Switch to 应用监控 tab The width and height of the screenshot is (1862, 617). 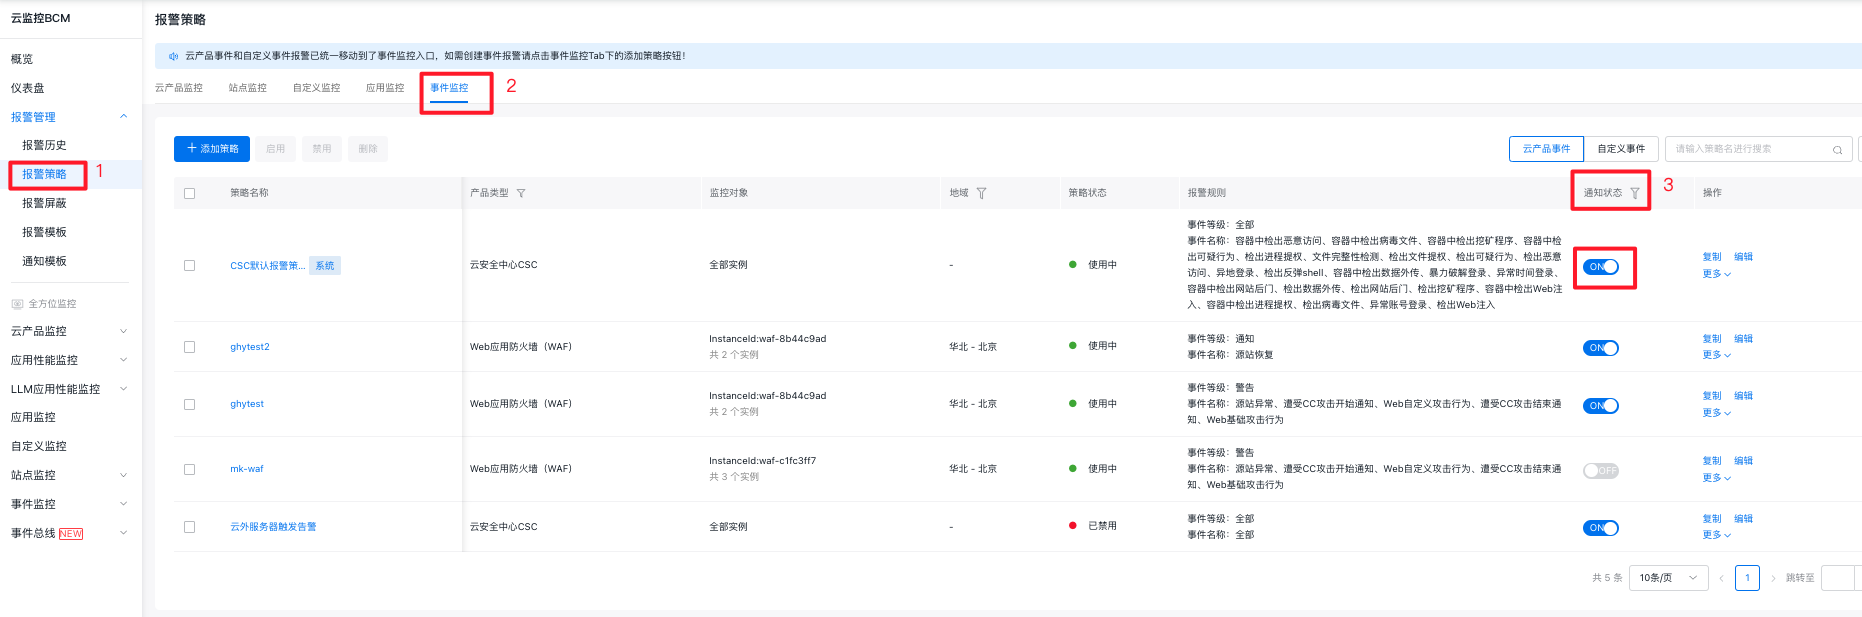(385, 88)
